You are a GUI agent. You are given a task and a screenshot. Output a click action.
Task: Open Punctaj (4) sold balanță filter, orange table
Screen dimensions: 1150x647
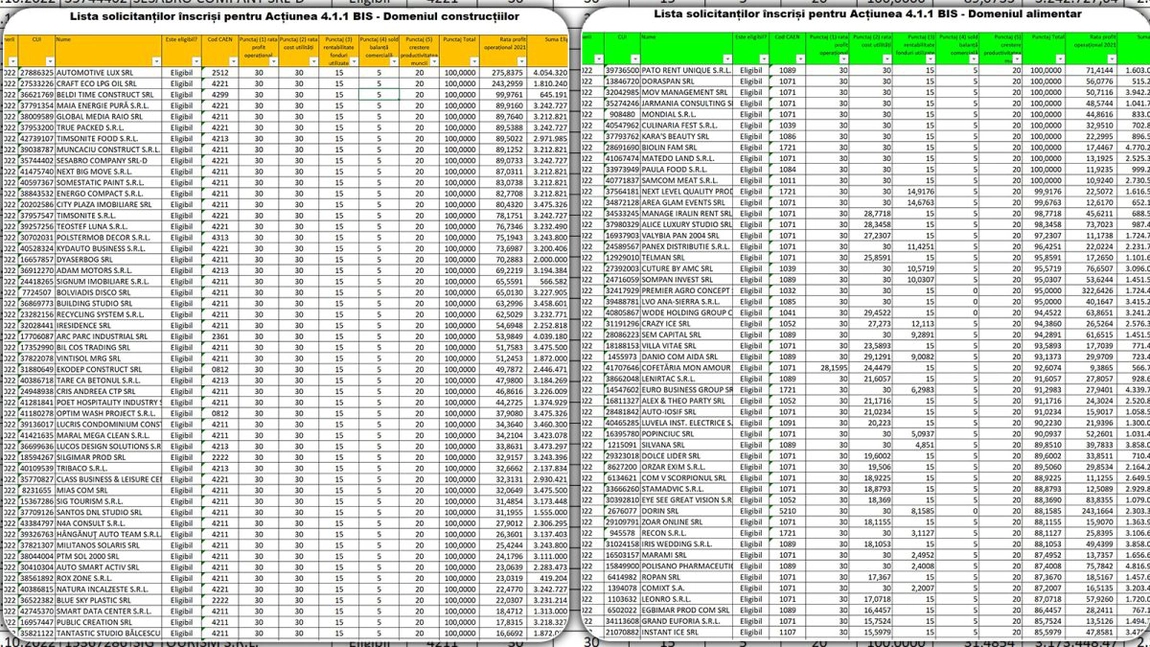394,62
